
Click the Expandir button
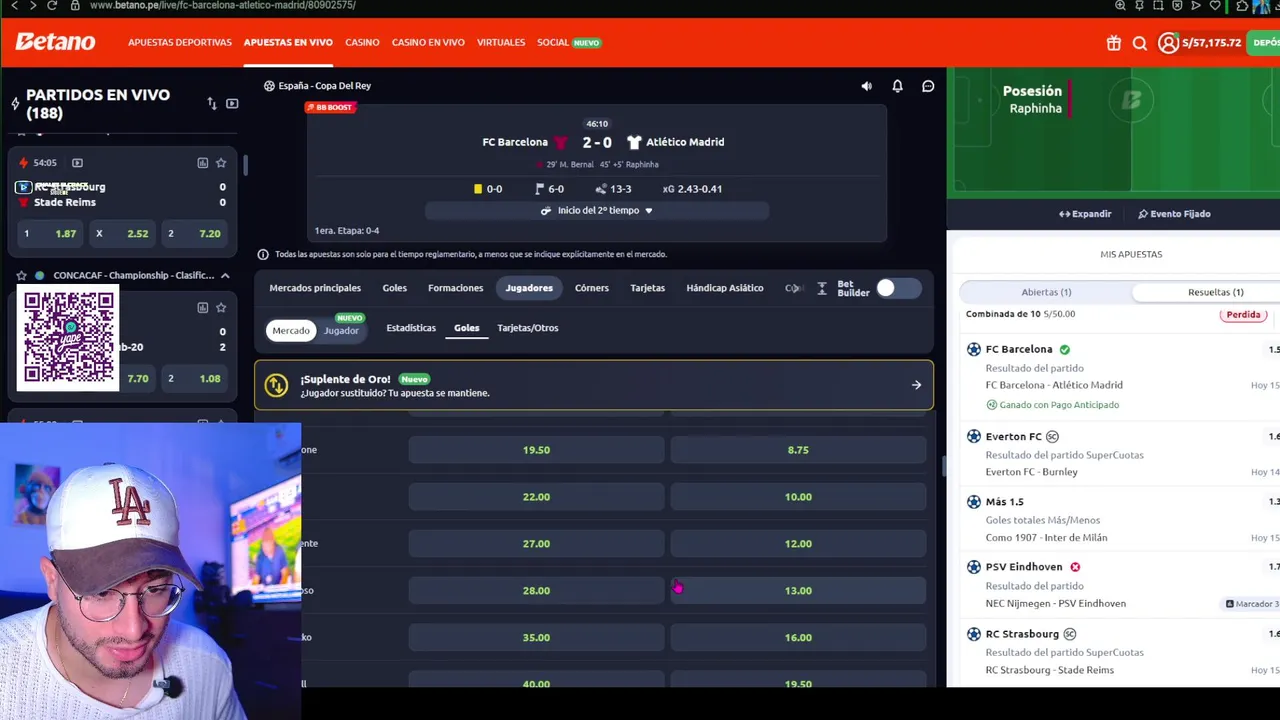tap(1085, 214)
